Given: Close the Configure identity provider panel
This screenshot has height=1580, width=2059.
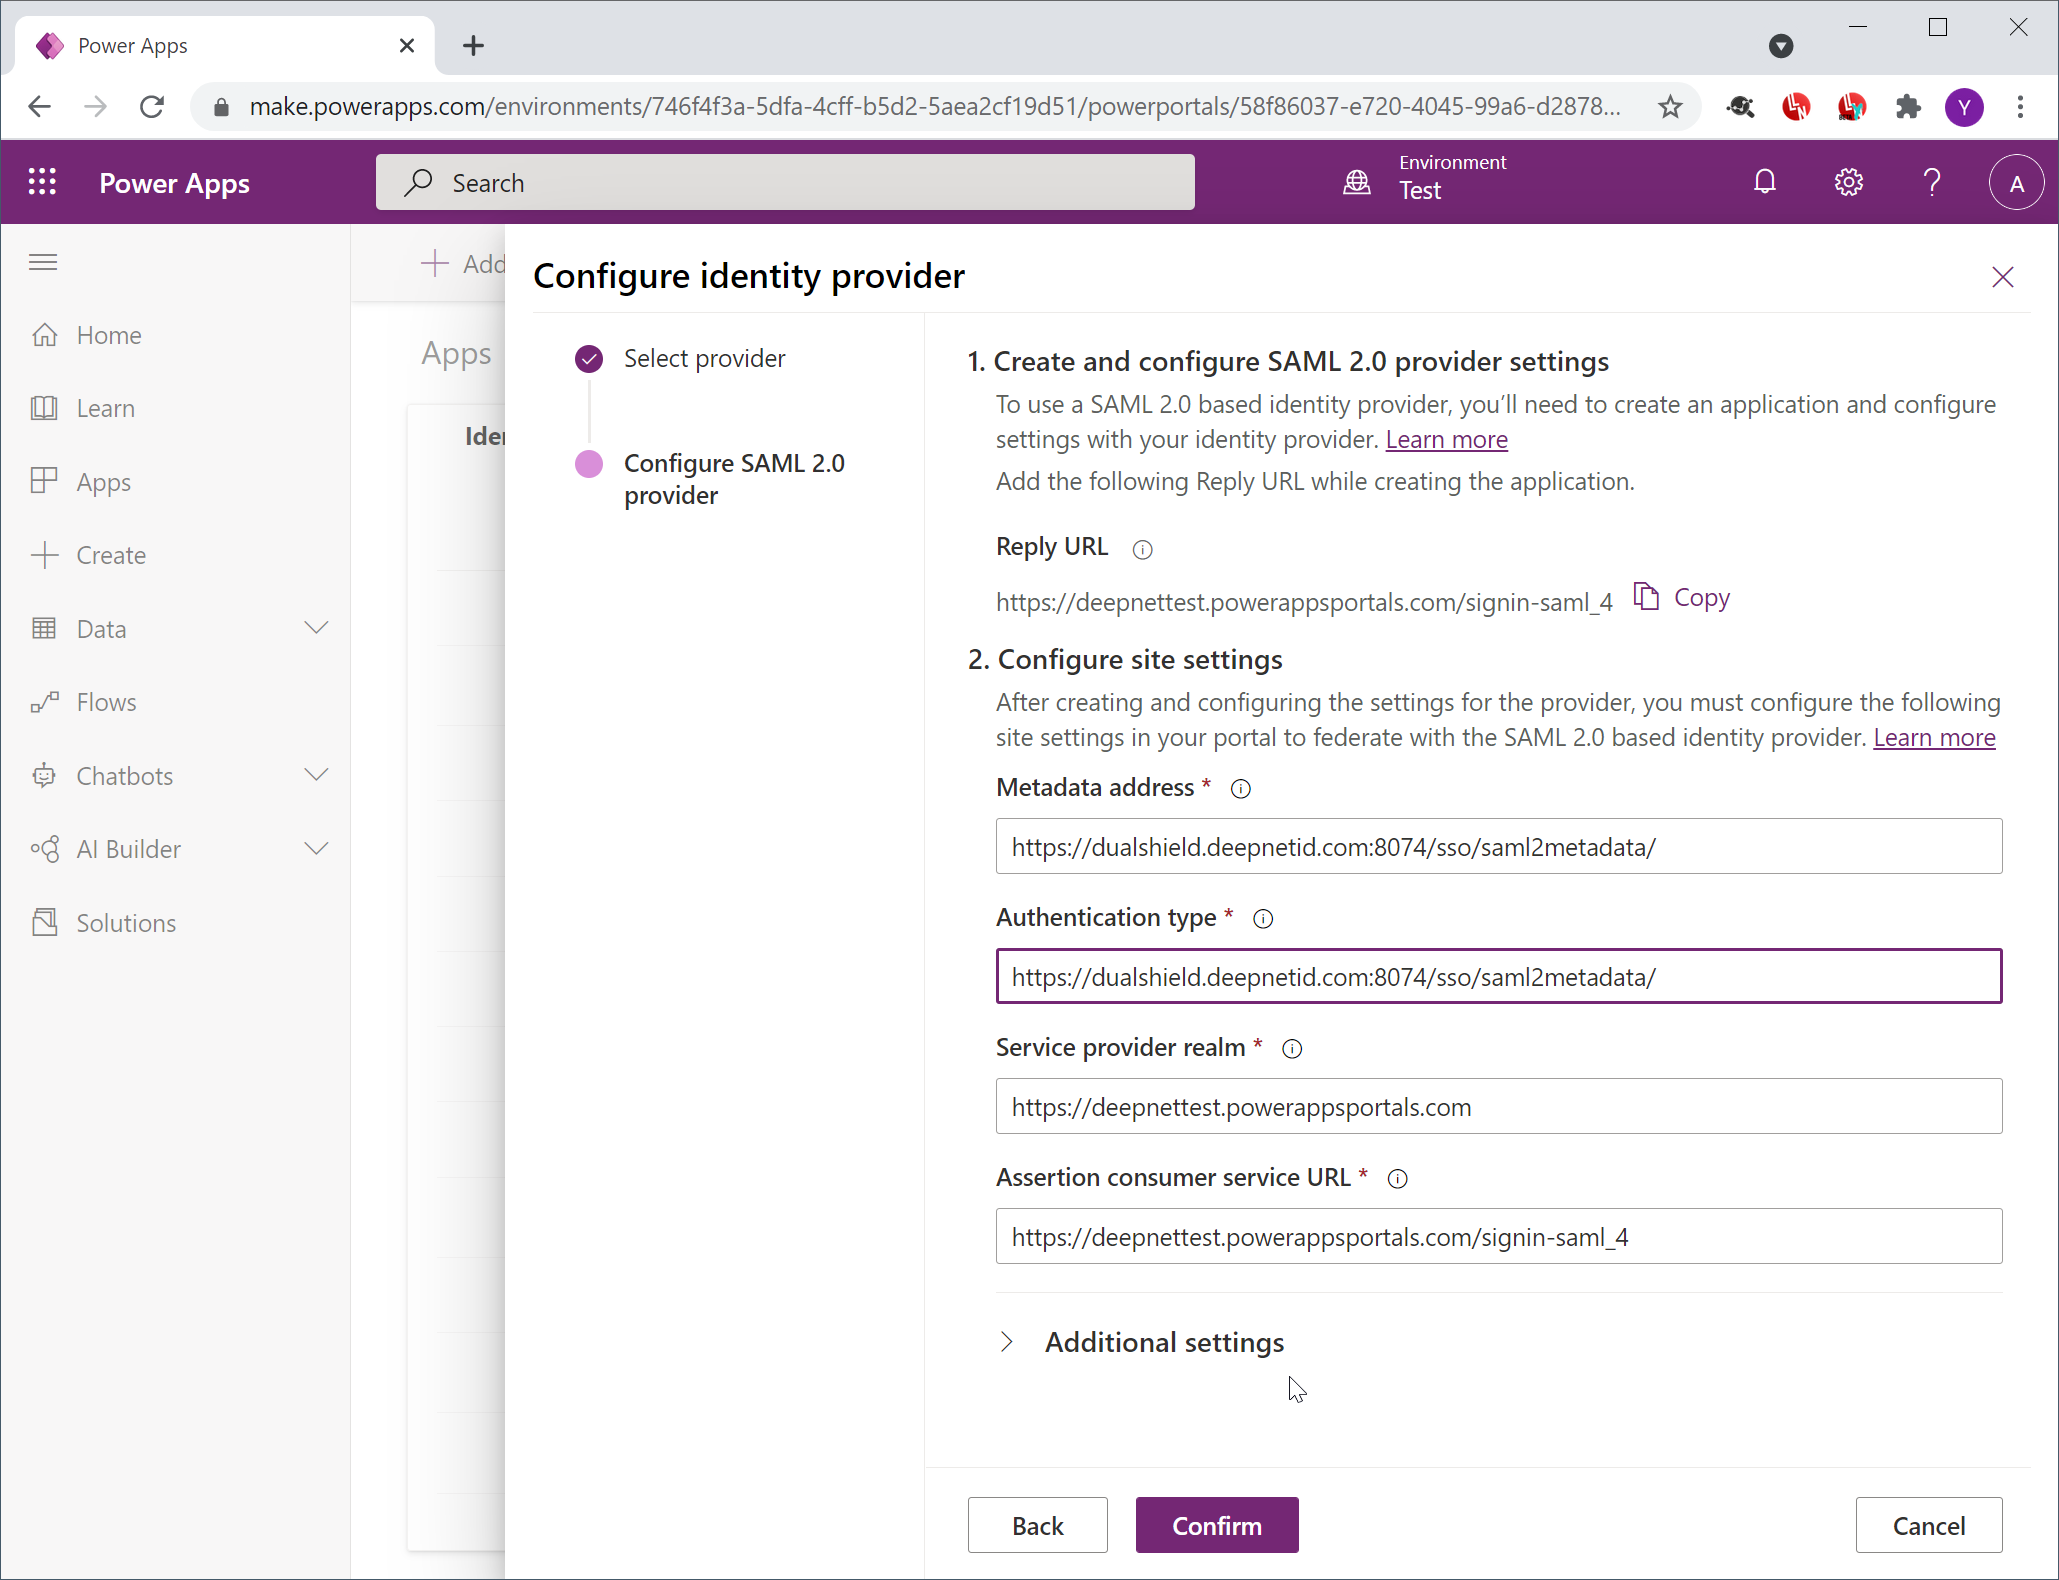Looking at the screenshot, I should pos(2002,277).
